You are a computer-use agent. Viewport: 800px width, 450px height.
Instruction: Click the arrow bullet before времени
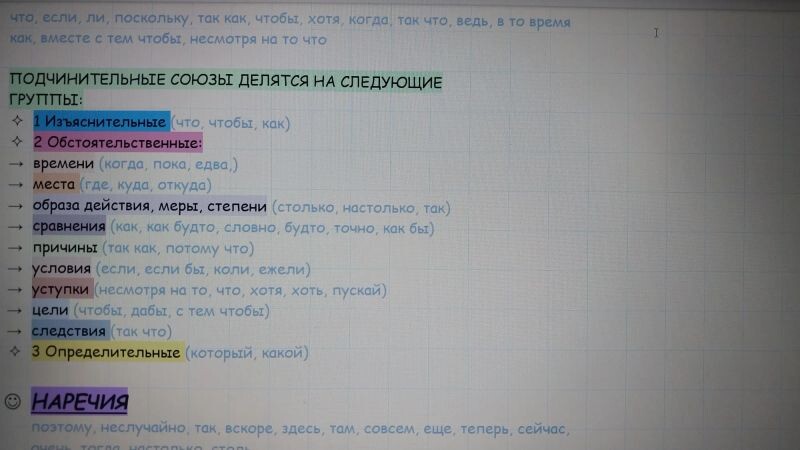tap(15, 164)
